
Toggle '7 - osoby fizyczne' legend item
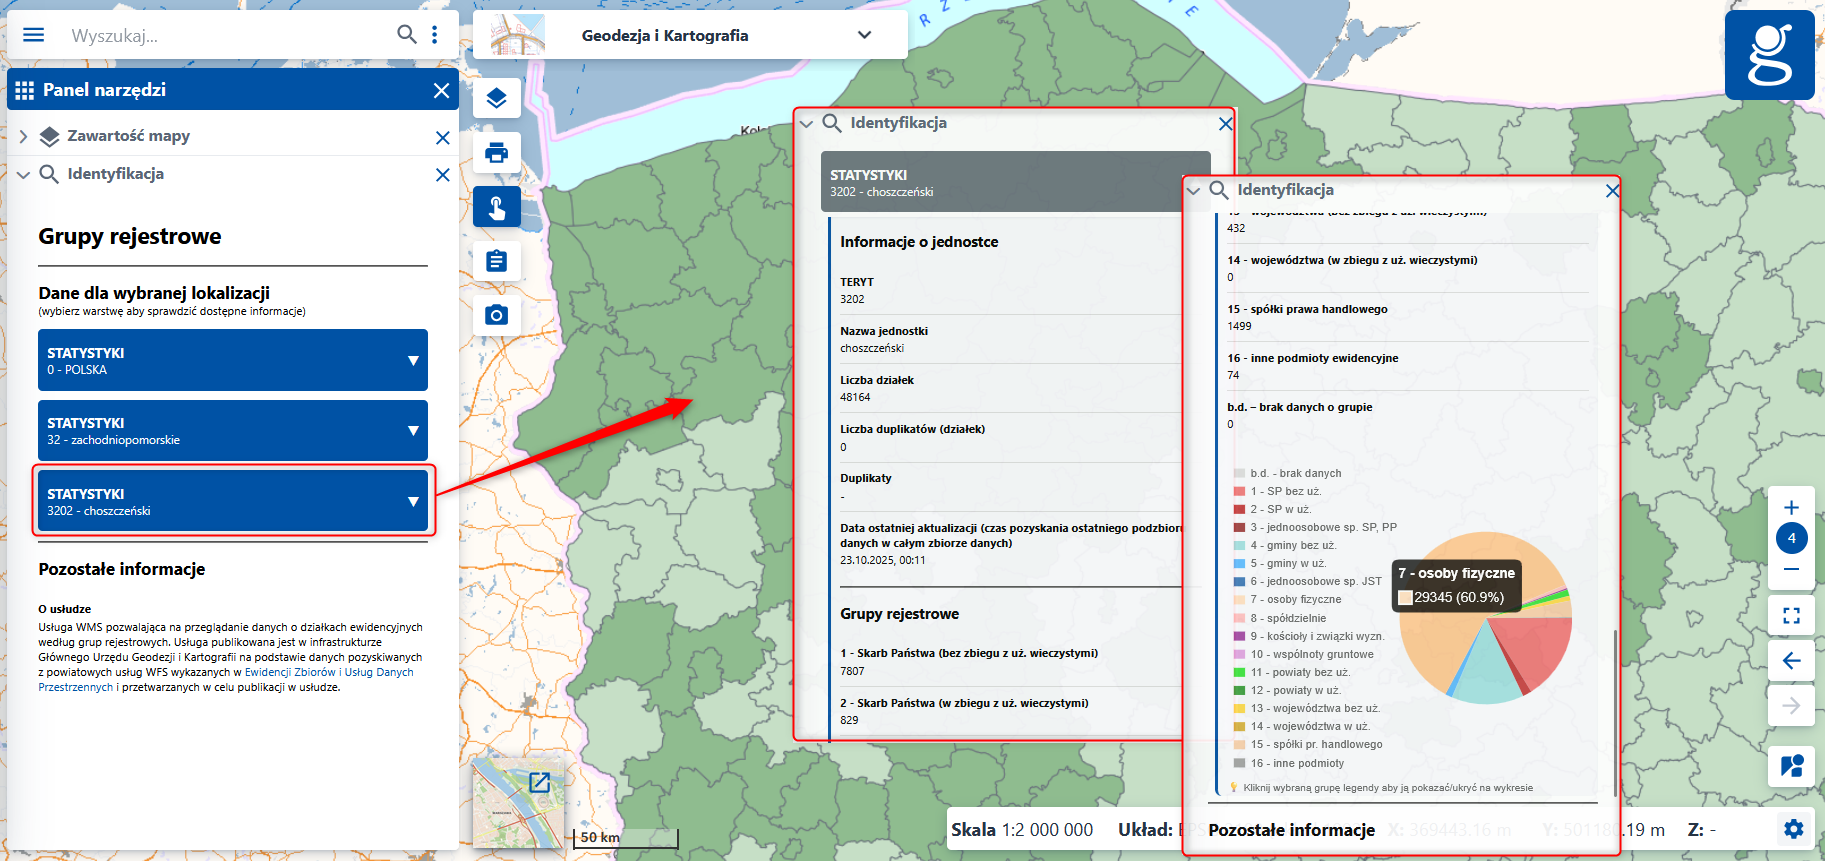pyautogui.click(x=1295, y=600)
